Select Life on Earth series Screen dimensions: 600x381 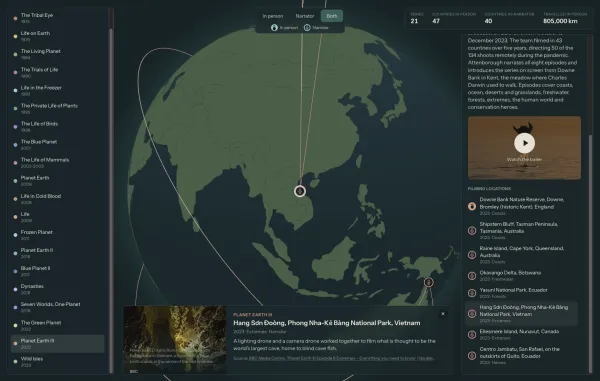point(57,36)
